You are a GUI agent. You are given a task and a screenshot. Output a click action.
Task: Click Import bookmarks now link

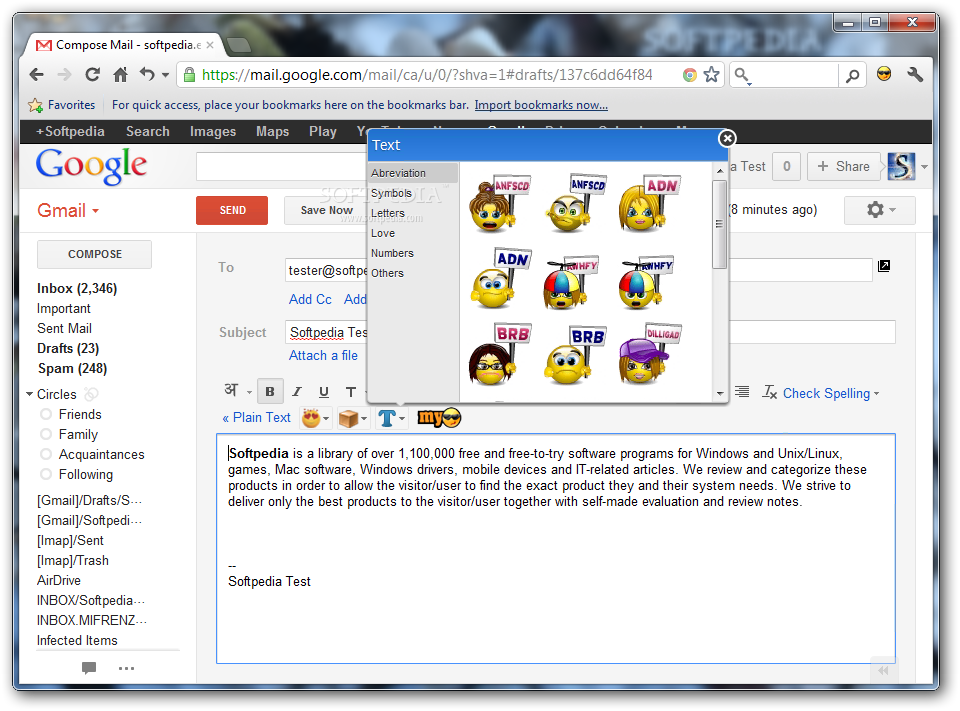pyautogui.click(x=541, y=105)
